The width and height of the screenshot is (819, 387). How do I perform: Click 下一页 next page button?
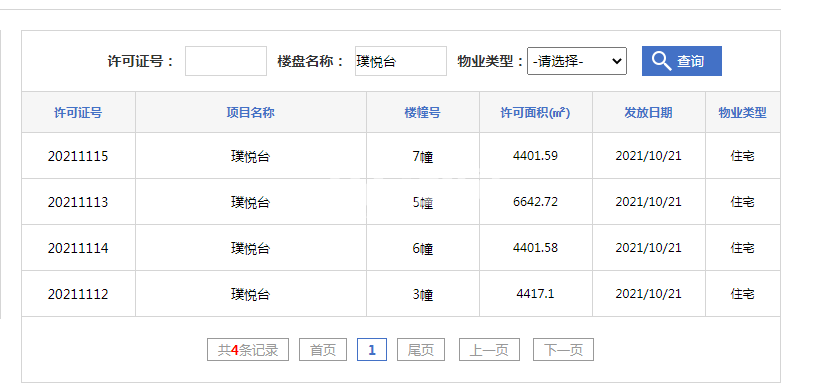(564, 350)
